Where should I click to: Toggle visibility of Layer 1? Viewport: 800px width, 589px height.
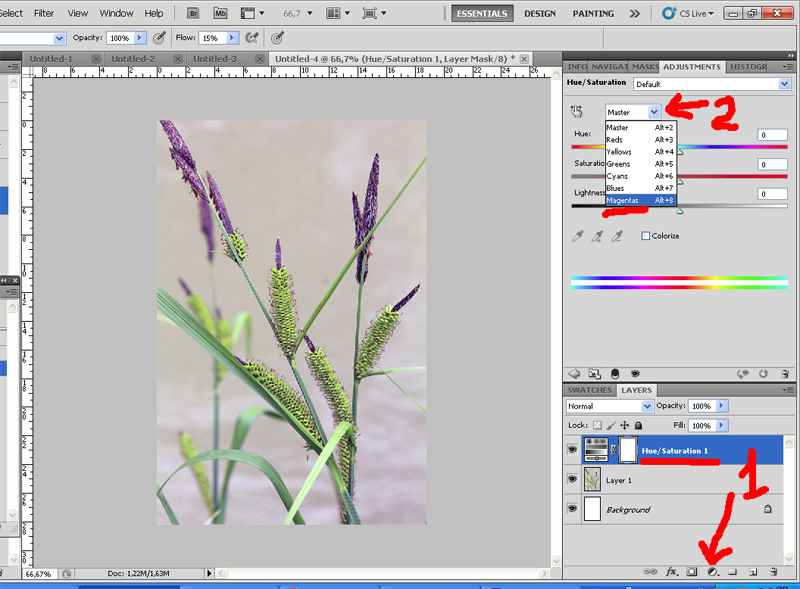573,480
